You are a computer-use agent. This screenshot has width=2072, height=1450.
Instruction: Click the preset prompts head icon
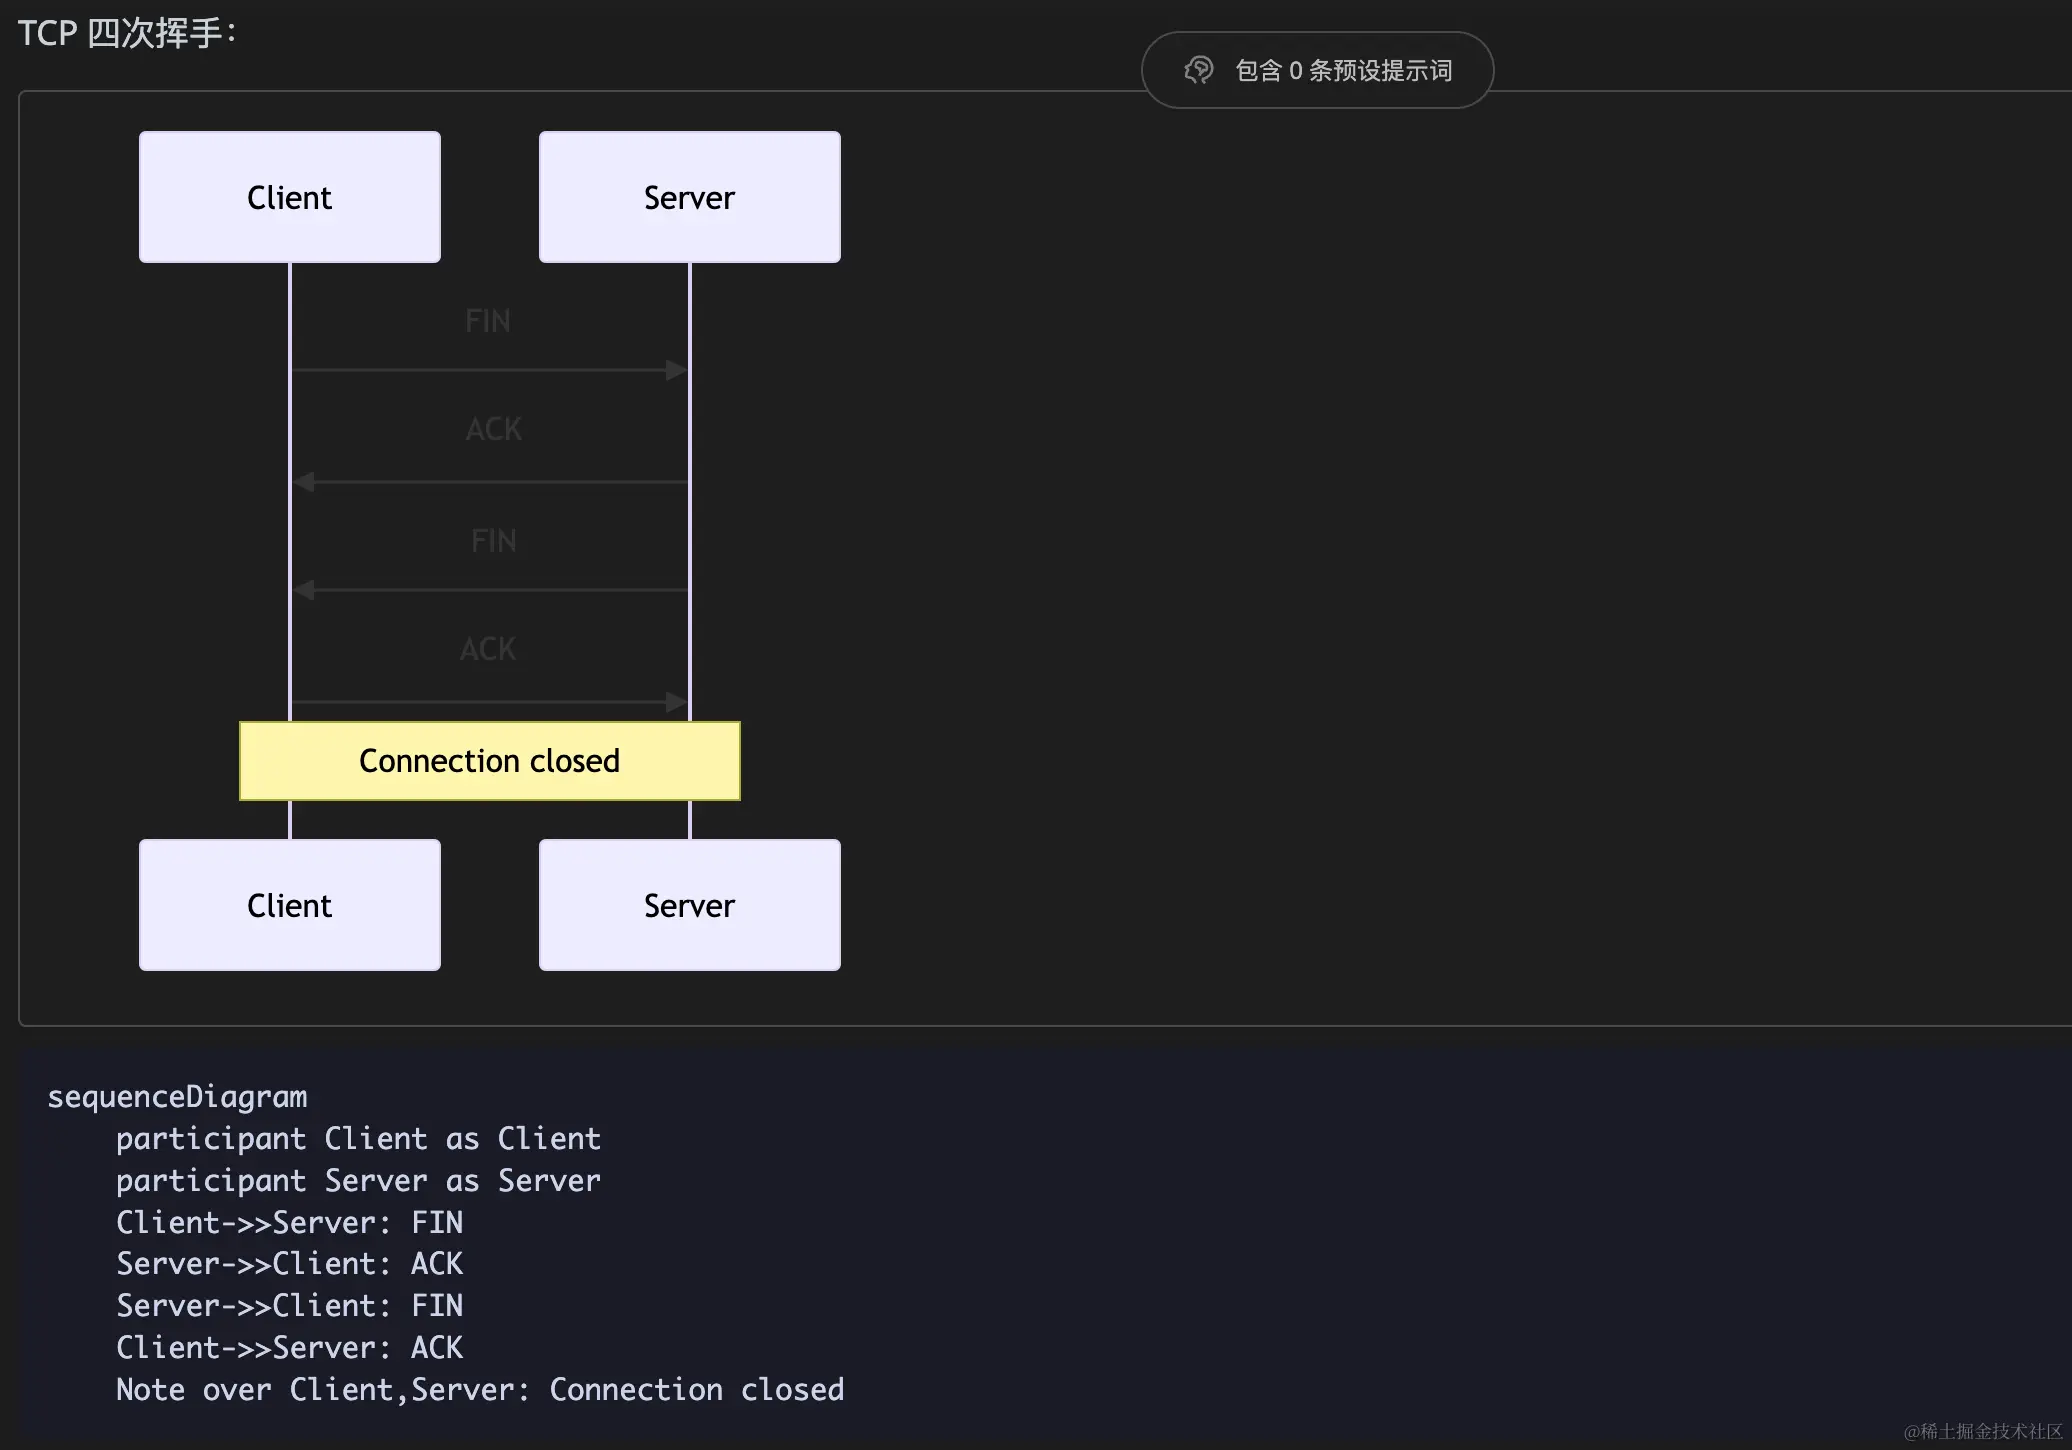[x=1198, y=70]
